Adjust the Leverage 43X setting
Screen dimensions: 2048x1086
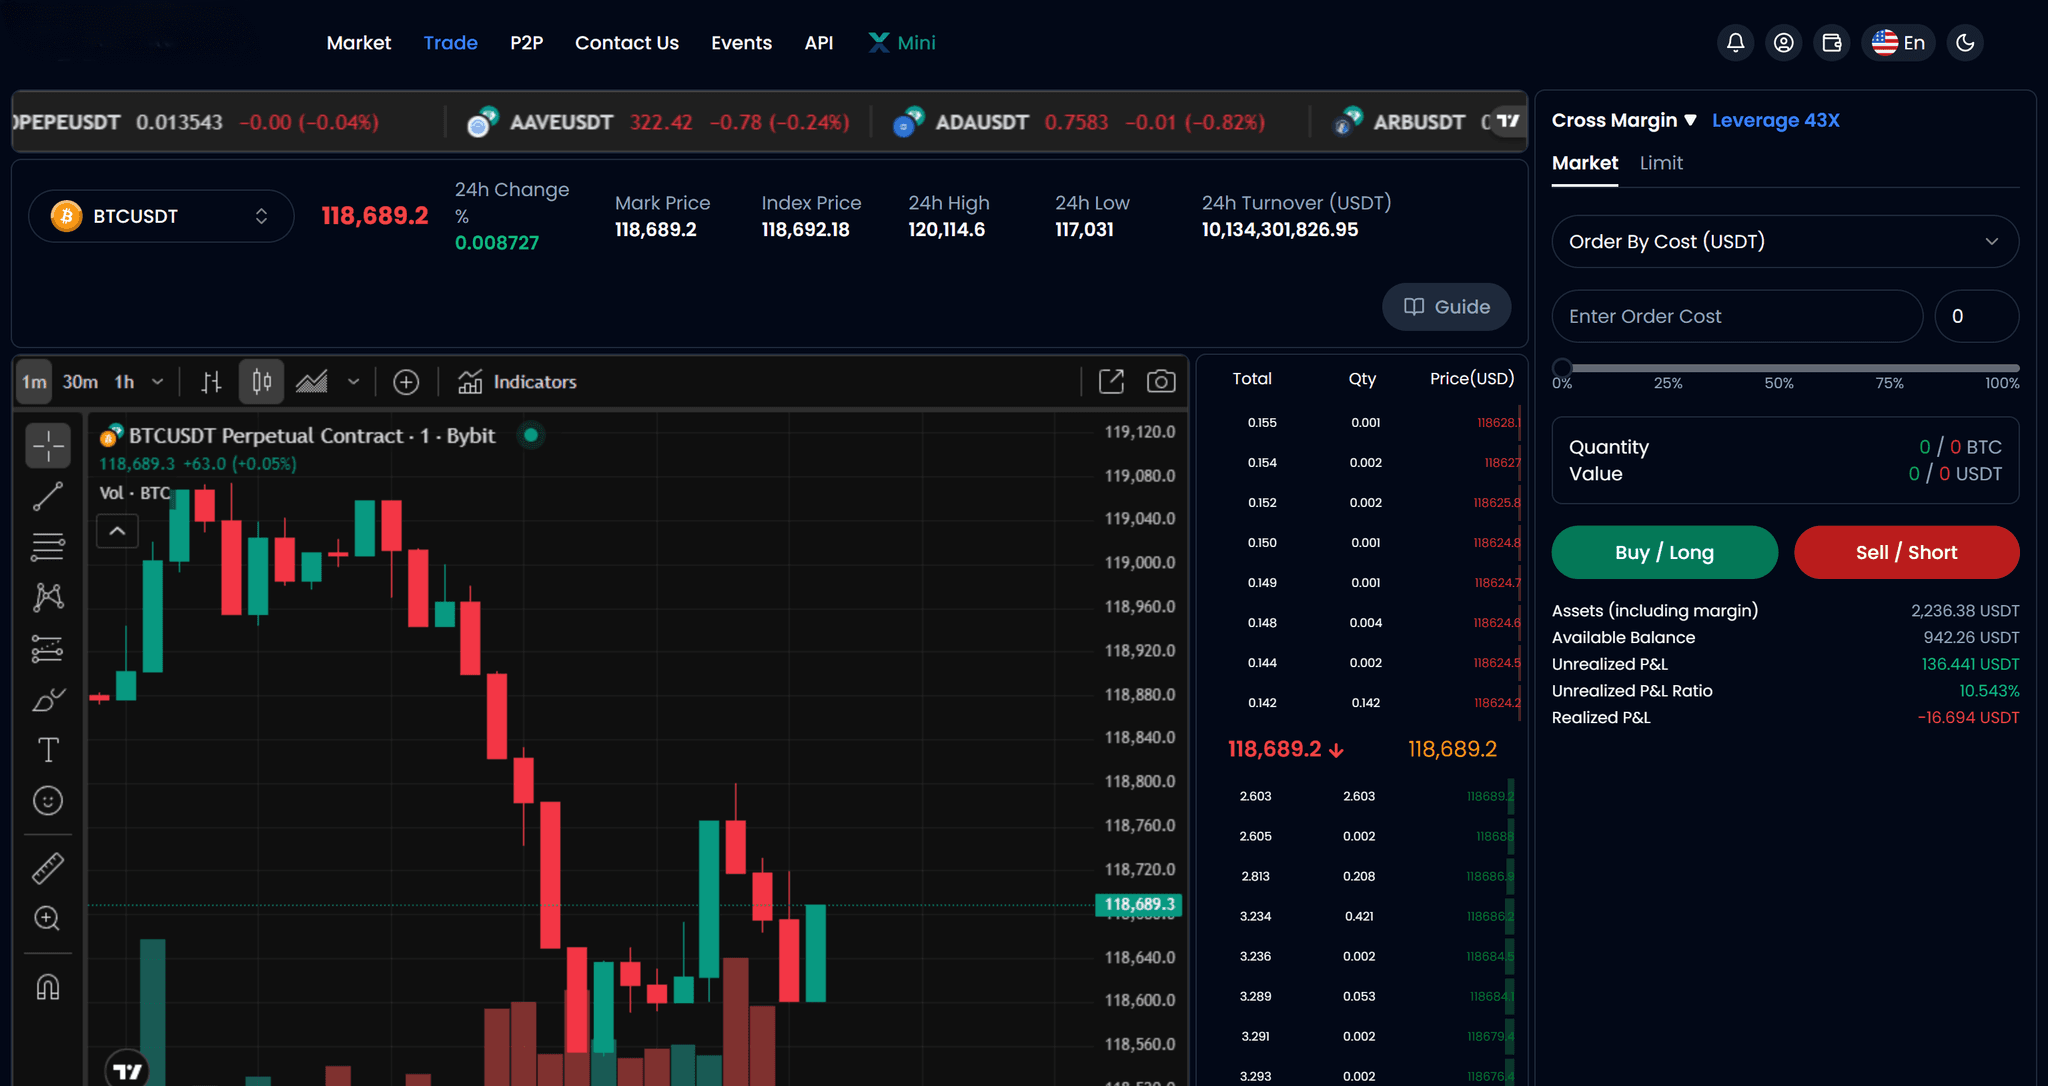(x=1775, y=120)
